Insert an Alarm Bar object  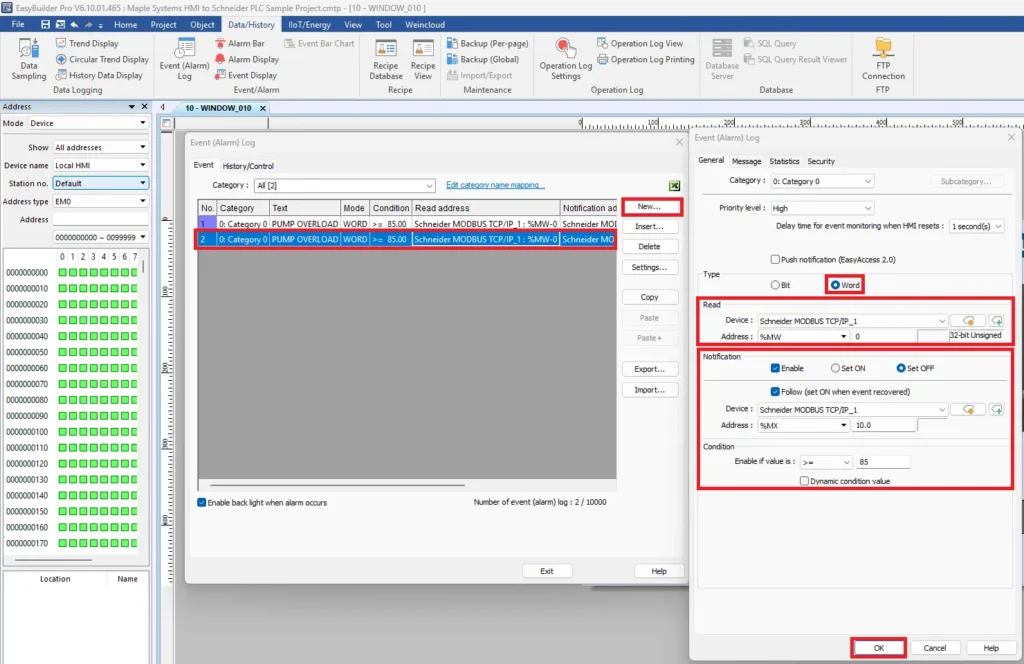[240, 43]
